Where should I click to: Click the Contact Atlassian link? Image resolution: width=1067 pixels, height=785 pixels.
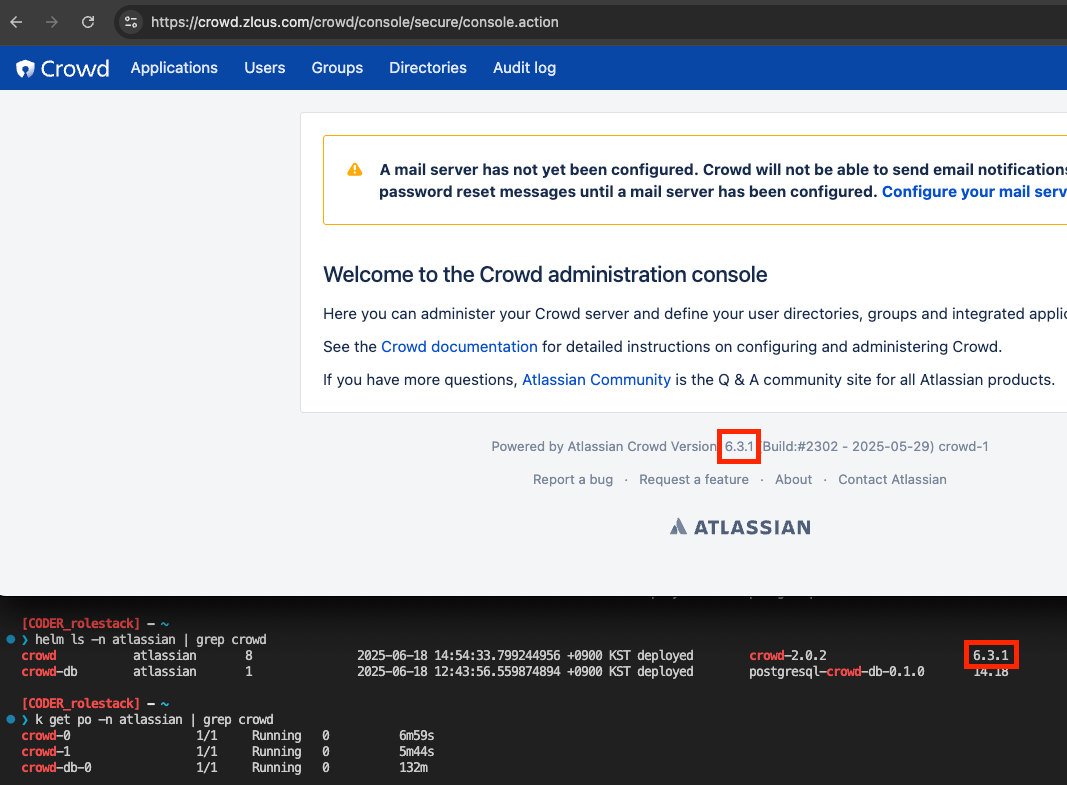pyautogui.click(x=892, y=480)
